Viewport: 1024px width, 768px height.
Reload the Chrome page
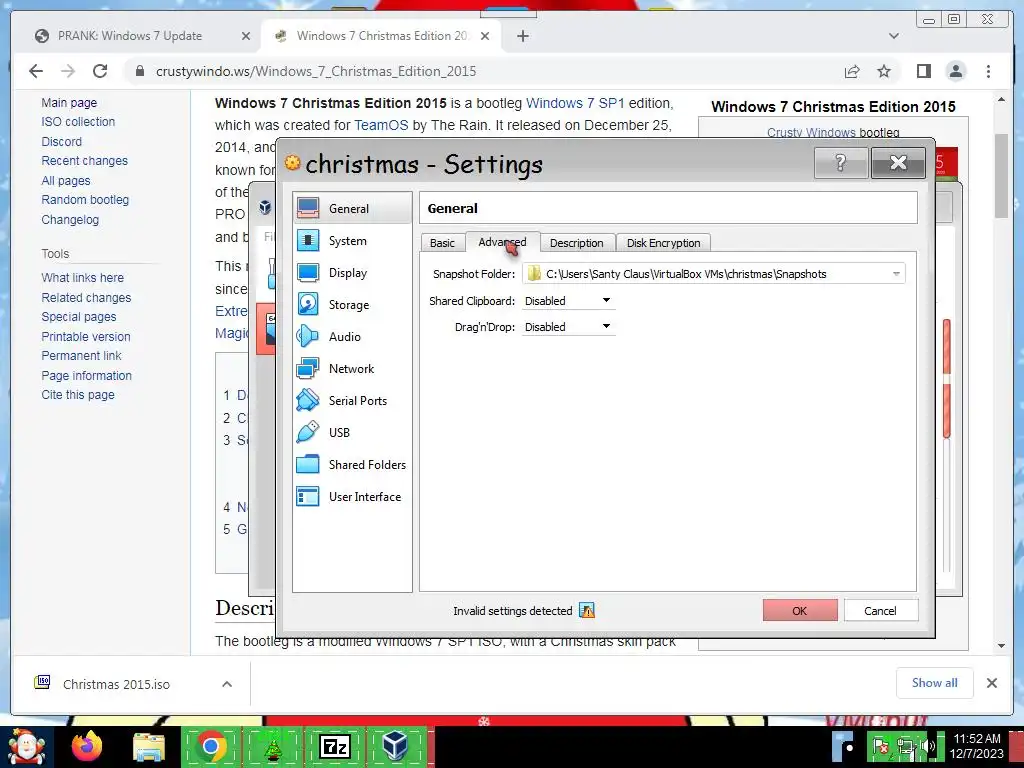pos(100,71)
